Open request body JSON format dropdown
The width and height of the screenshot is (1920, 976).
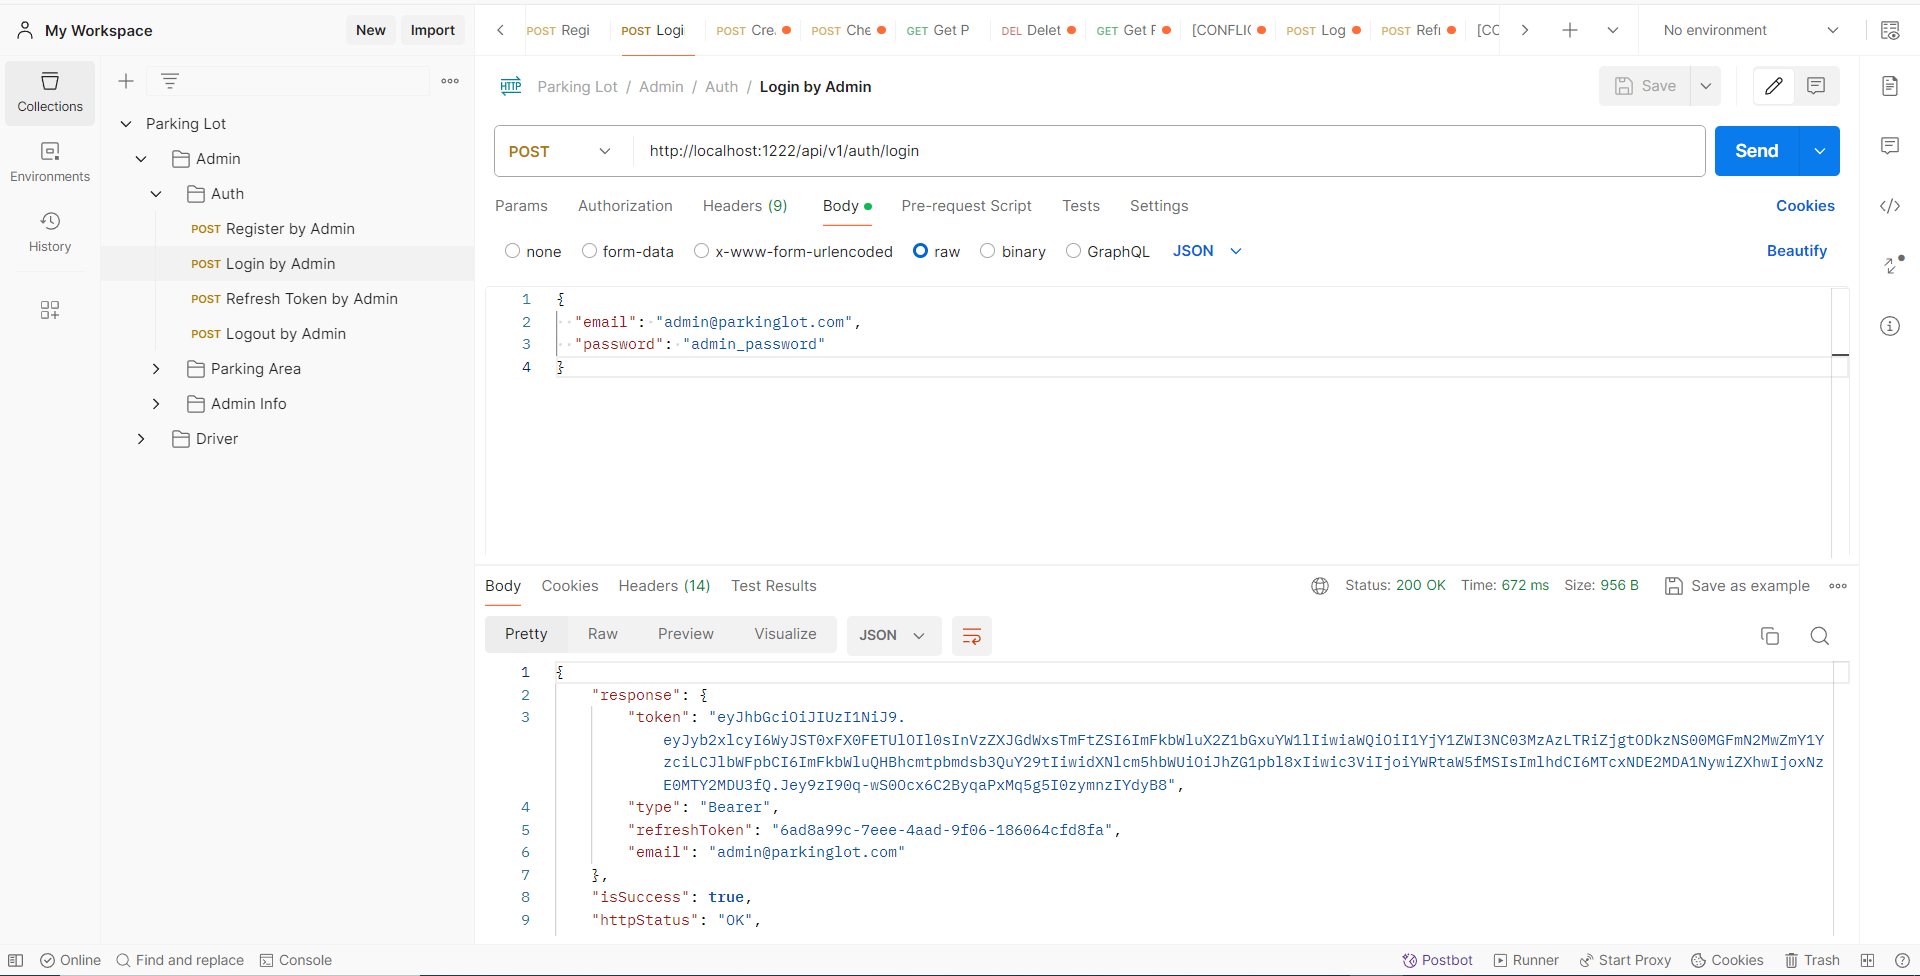(1207, 251)
